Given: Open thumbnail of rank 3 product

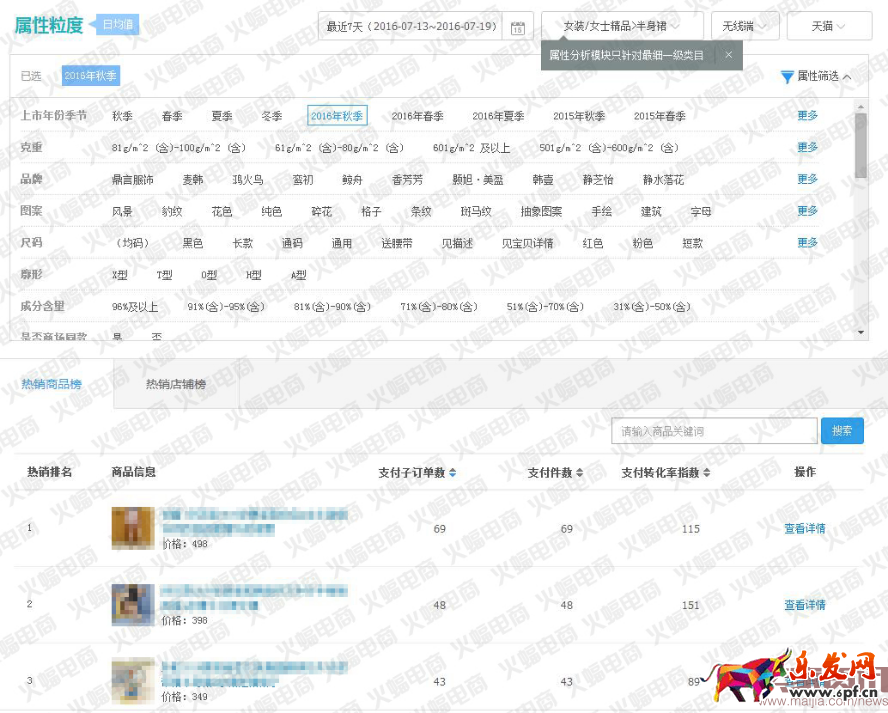Looking at the screenshot, I should [133, 681].
